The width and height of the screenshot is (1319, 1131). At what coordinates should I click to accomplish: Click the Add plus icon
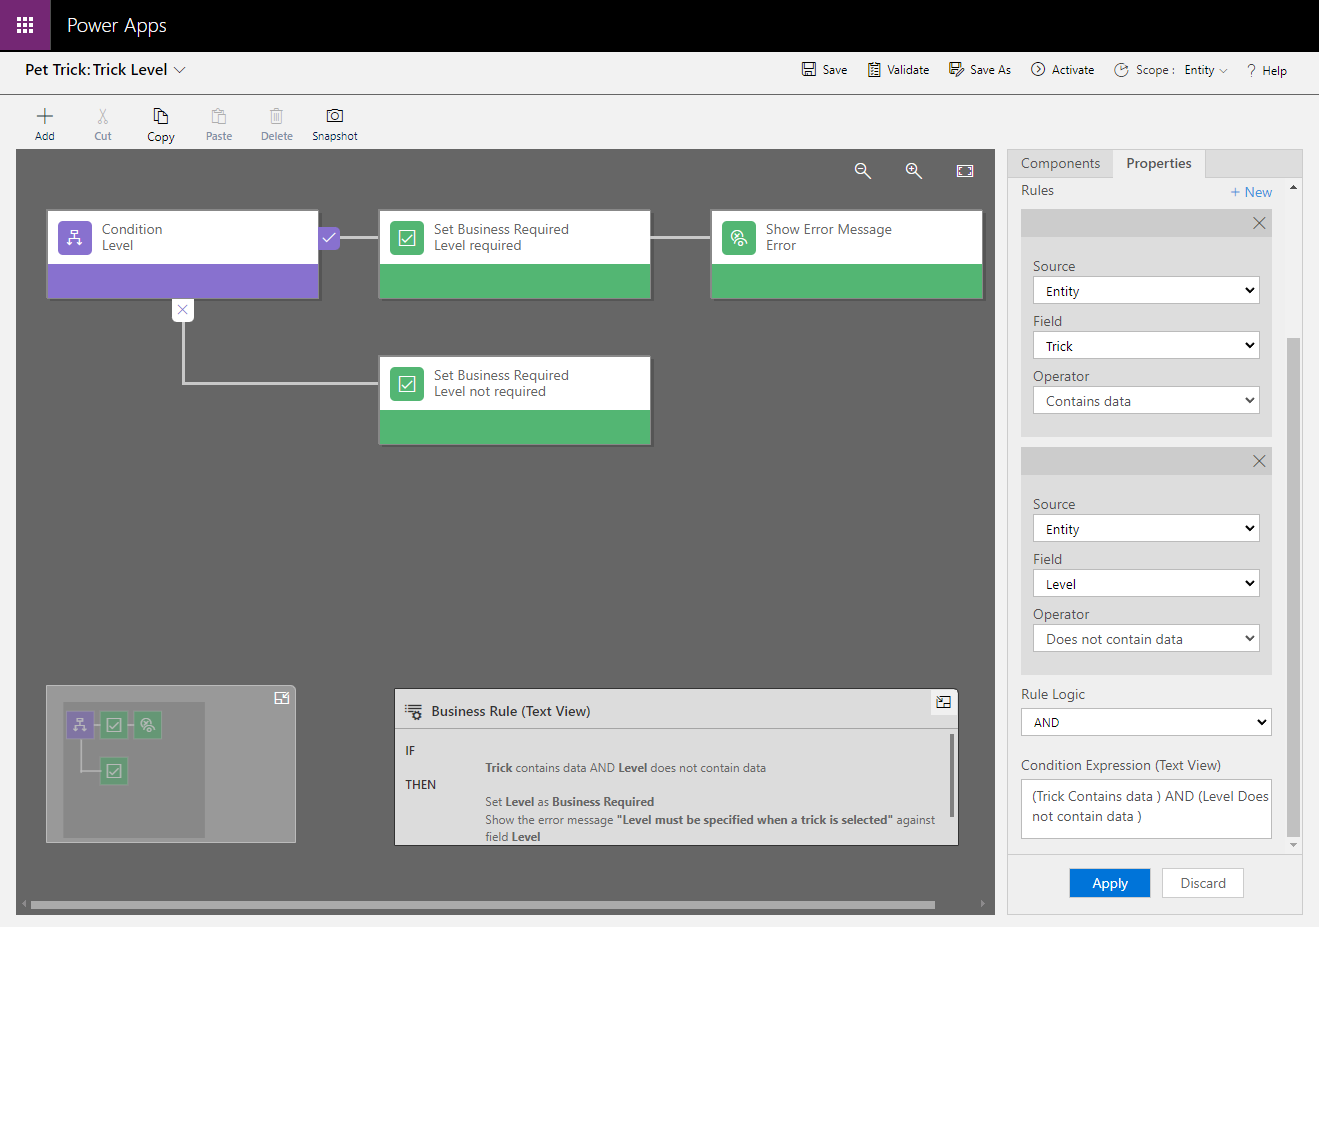tap(45, 116)
